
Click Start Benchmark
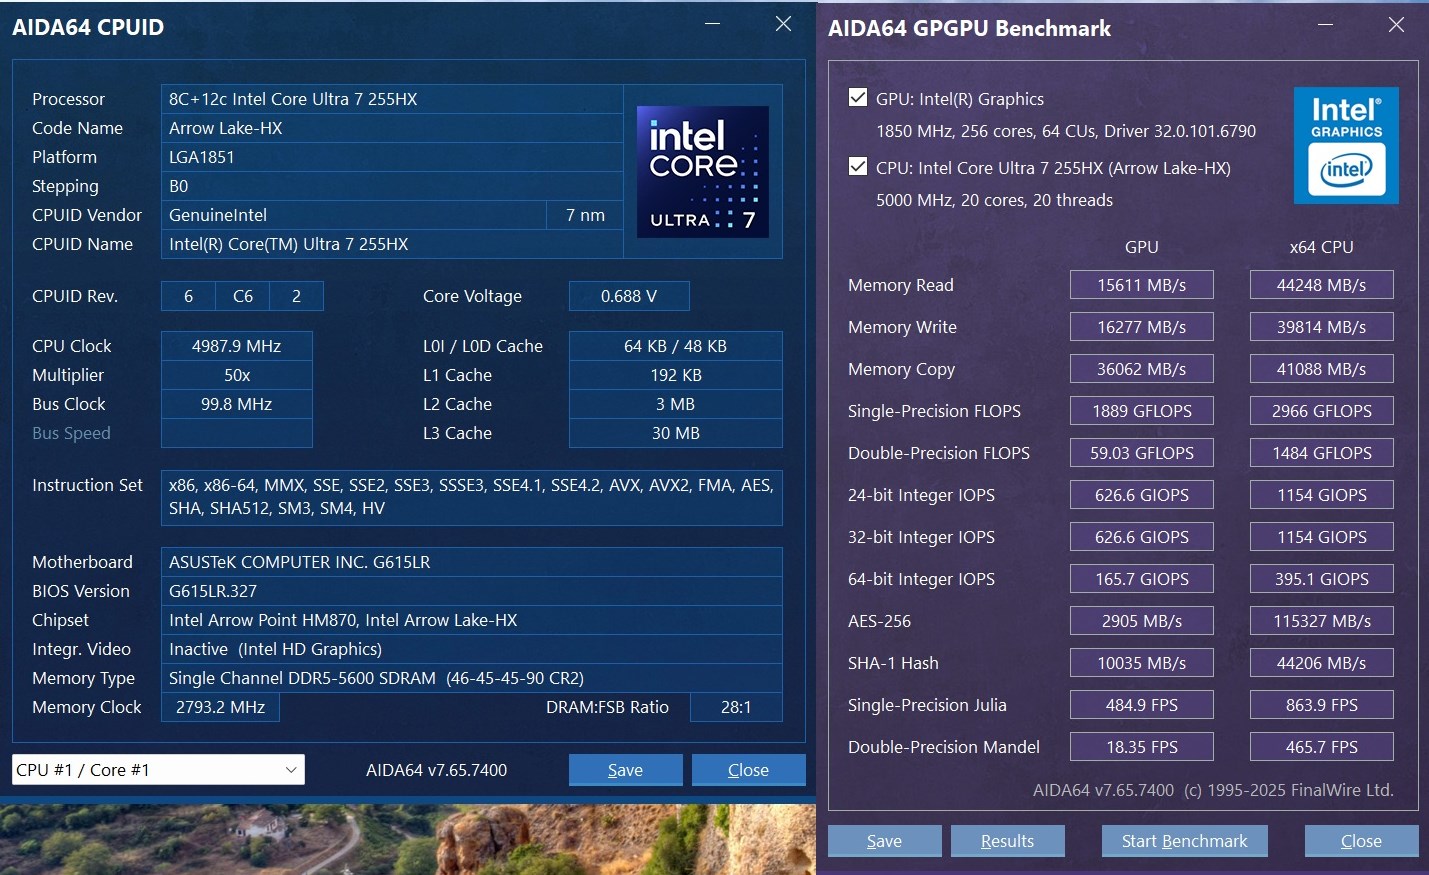(1184, 841)
